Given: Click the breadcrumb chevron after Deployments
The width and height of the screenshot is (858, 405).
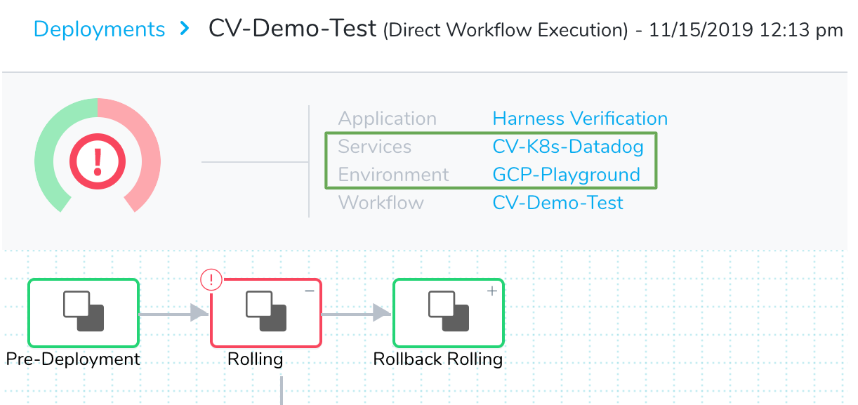Looking at the screenshot, I should (x=185, y=28).
